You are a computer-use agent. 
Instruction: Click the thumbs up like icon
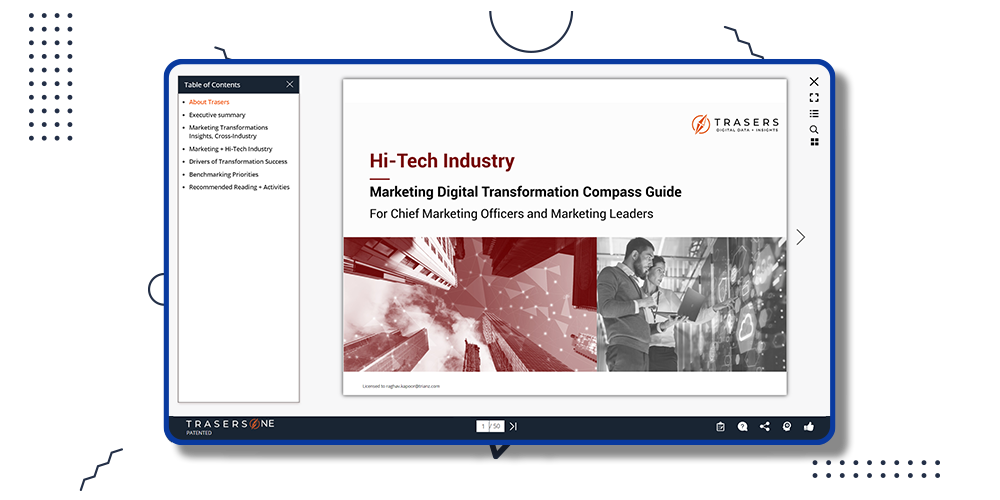click(x=809, y=427)
